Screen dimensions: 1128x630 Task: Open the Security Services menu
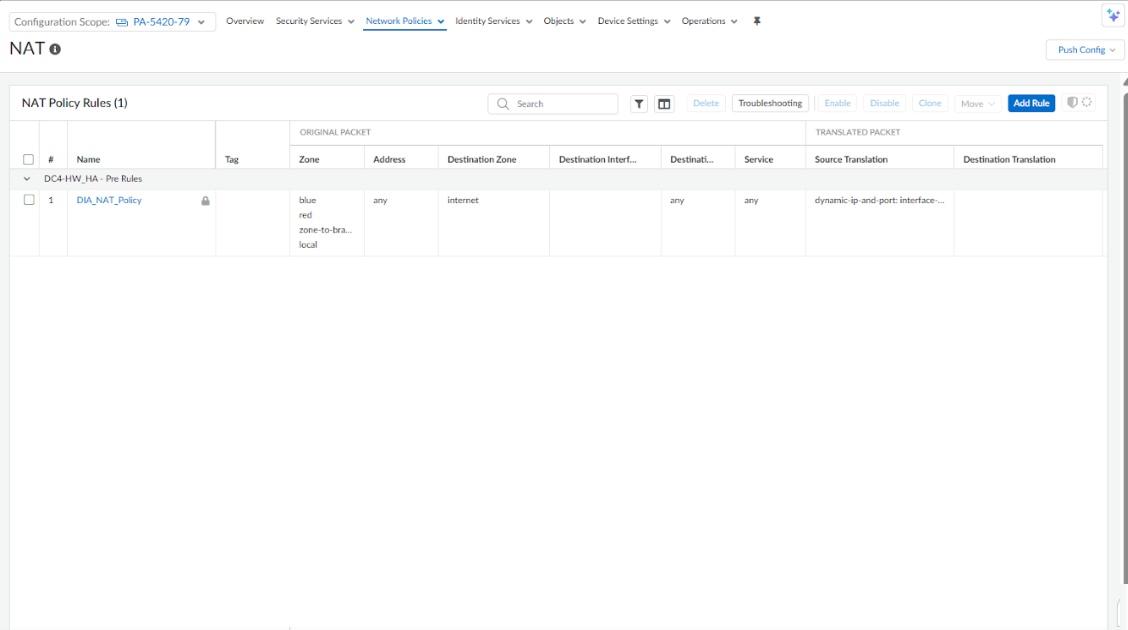[x=315, y=21]
